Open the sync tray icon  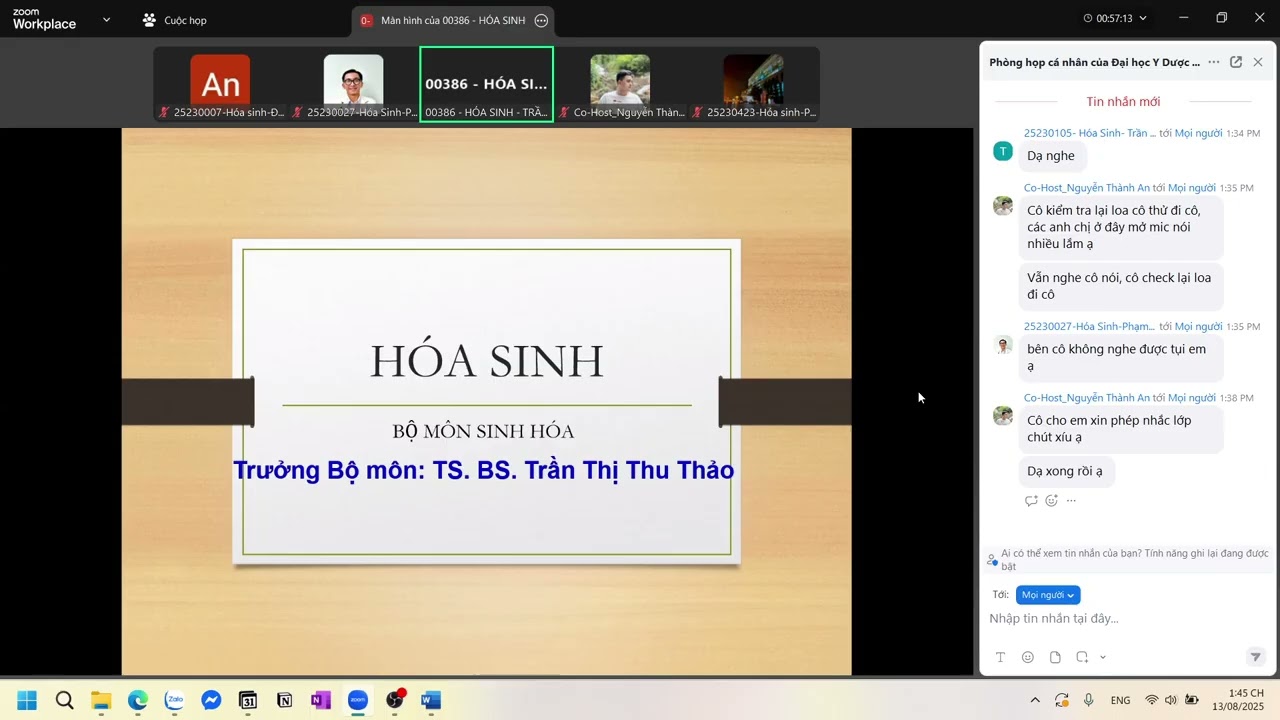tap(1062, 700)
